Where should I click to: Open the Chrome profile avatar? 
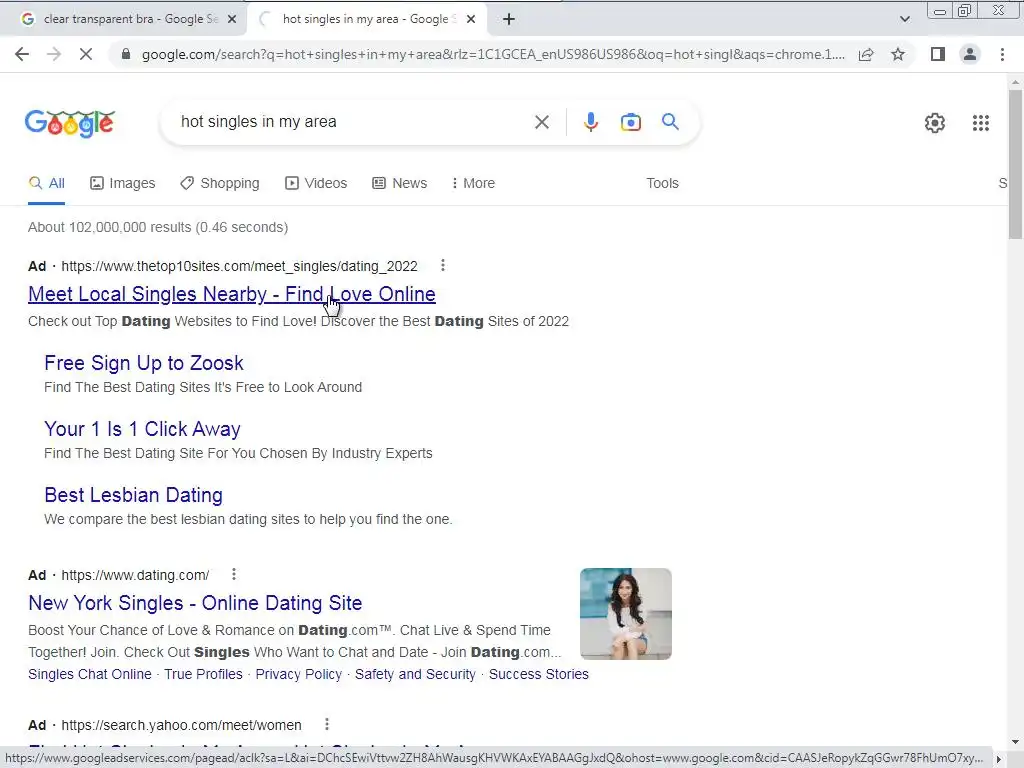point(970,54)
